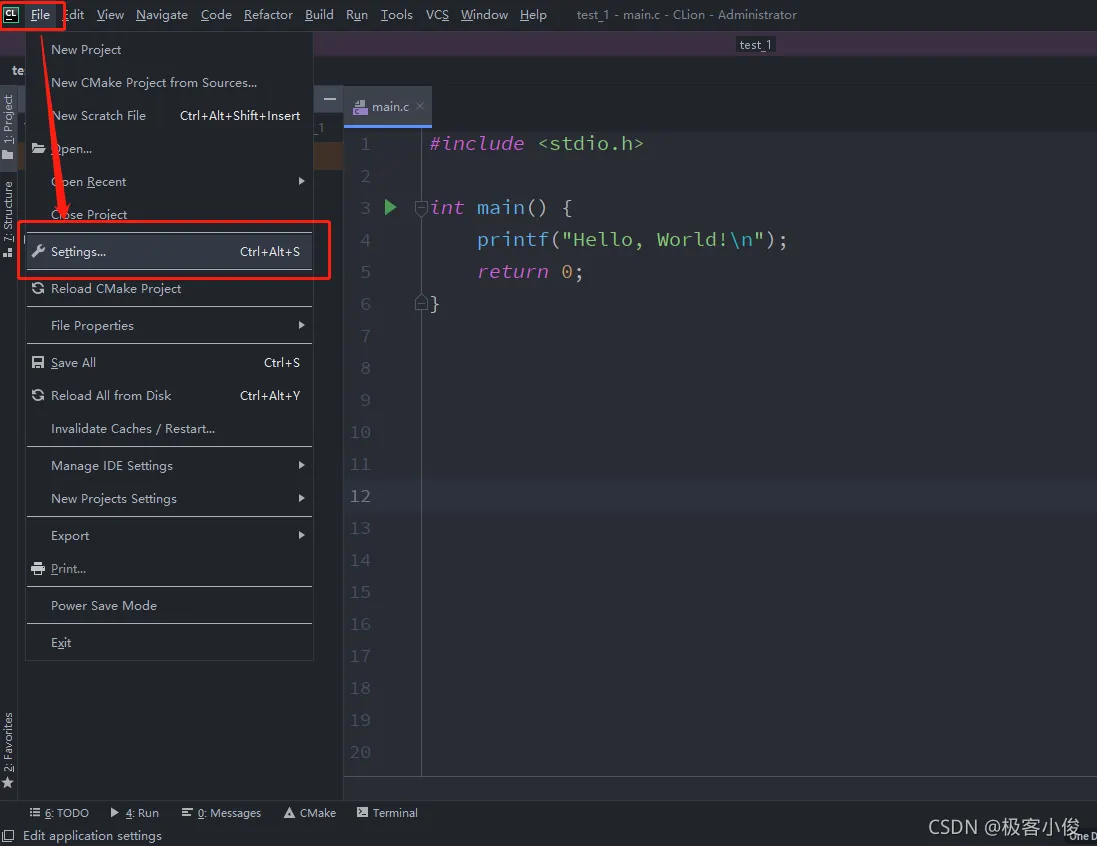
Task: Click the Open folder icon in menu
Action: 38,148
